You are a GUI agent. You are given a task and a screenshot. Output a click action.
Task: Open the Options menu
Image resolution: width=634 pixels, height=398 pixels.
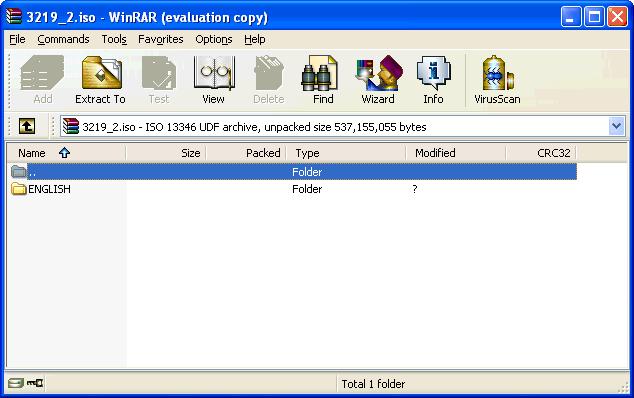214,39
